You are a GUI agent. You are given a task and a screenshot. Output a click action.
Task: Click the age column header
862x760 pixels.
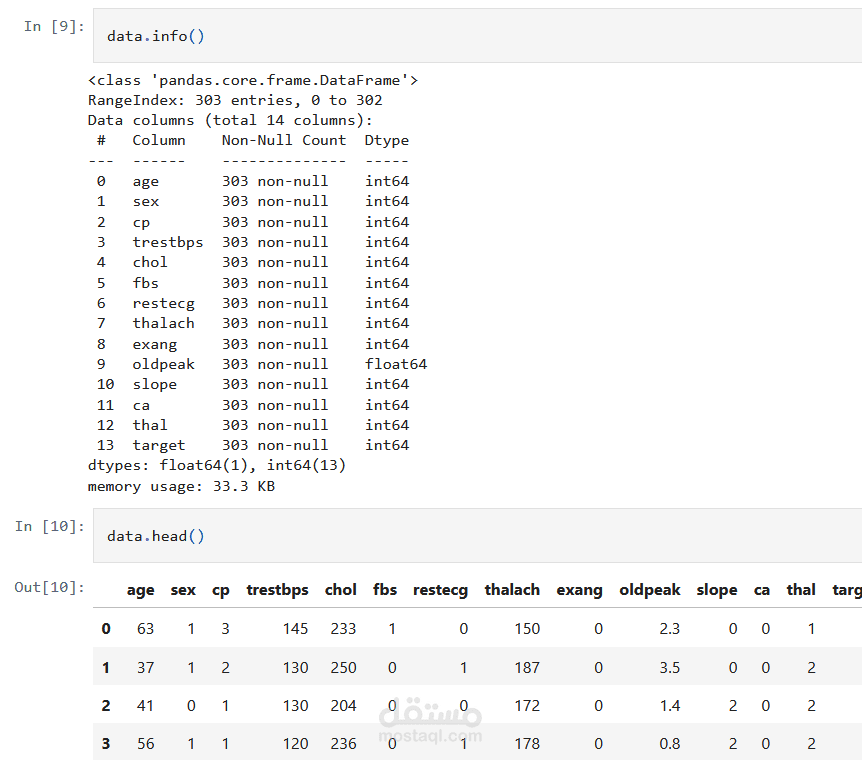coord(140,590)
